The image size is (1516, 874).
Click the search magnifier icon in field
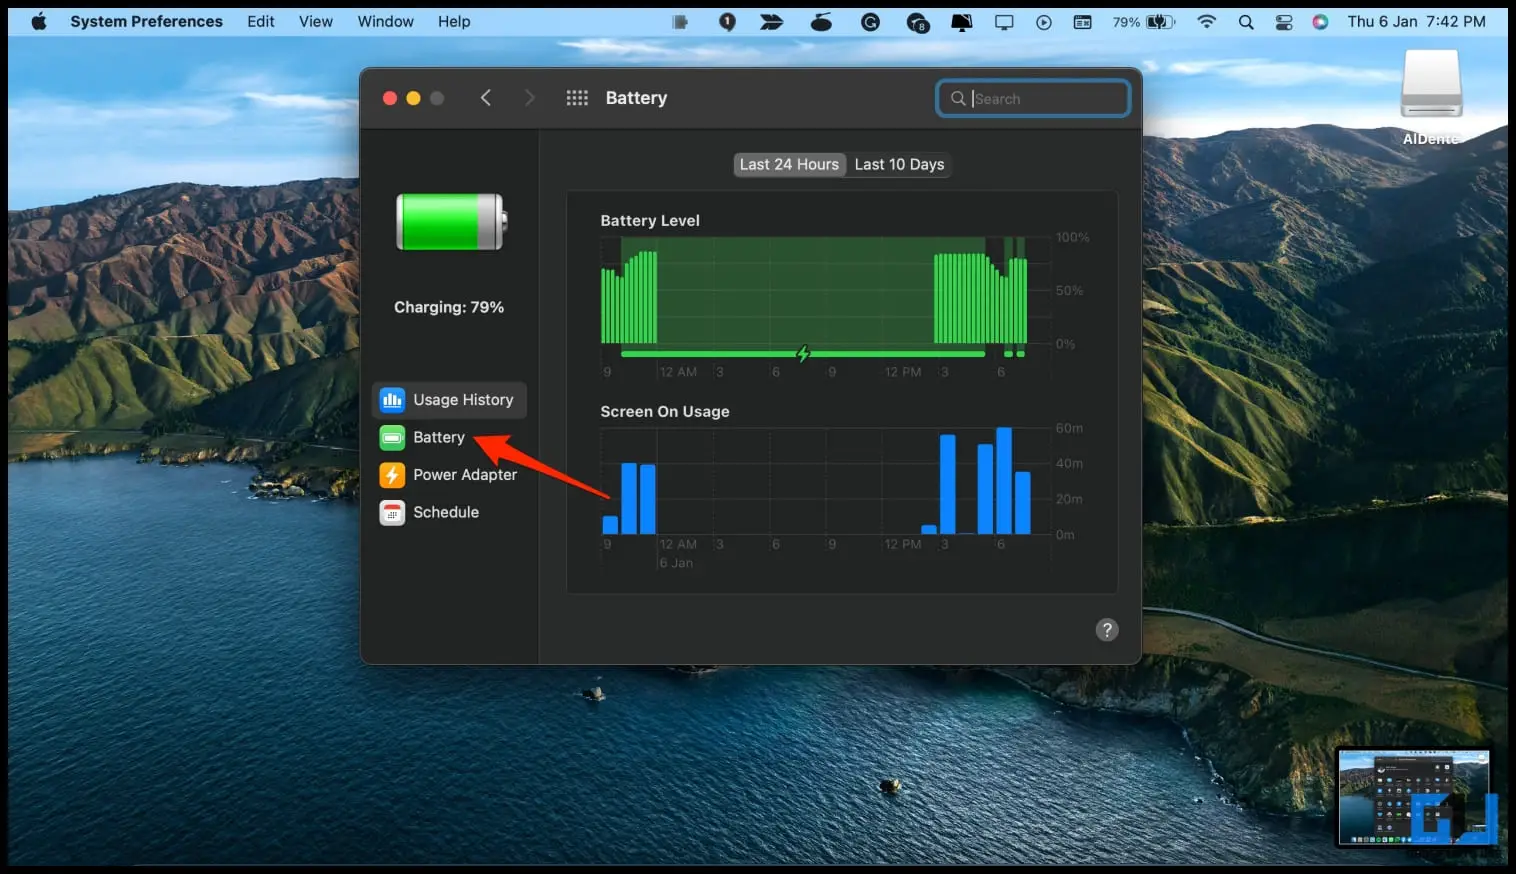coord(958,98)
